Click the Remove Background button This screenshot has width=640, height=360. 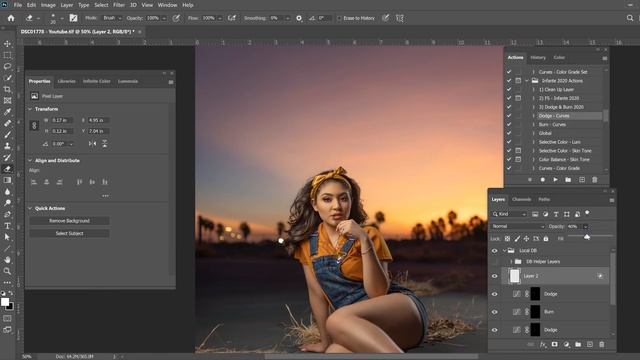click(69, 221)
